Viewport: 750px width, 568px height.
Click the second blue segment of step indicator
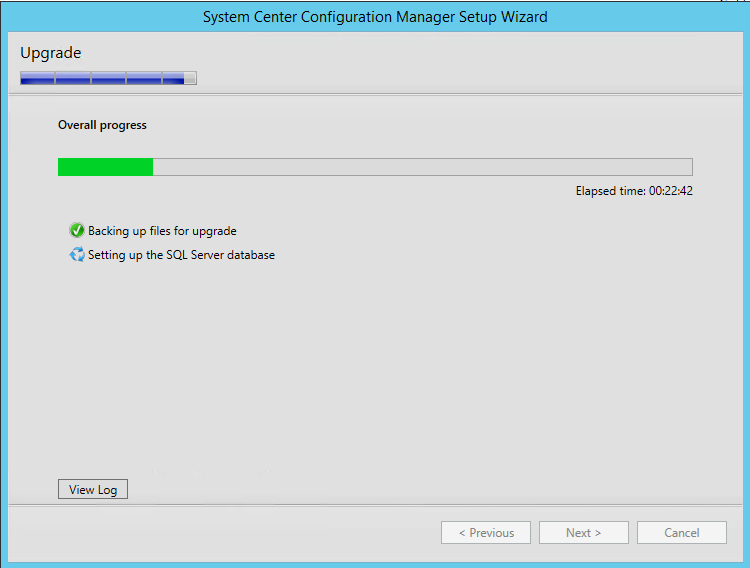point(73,78)
